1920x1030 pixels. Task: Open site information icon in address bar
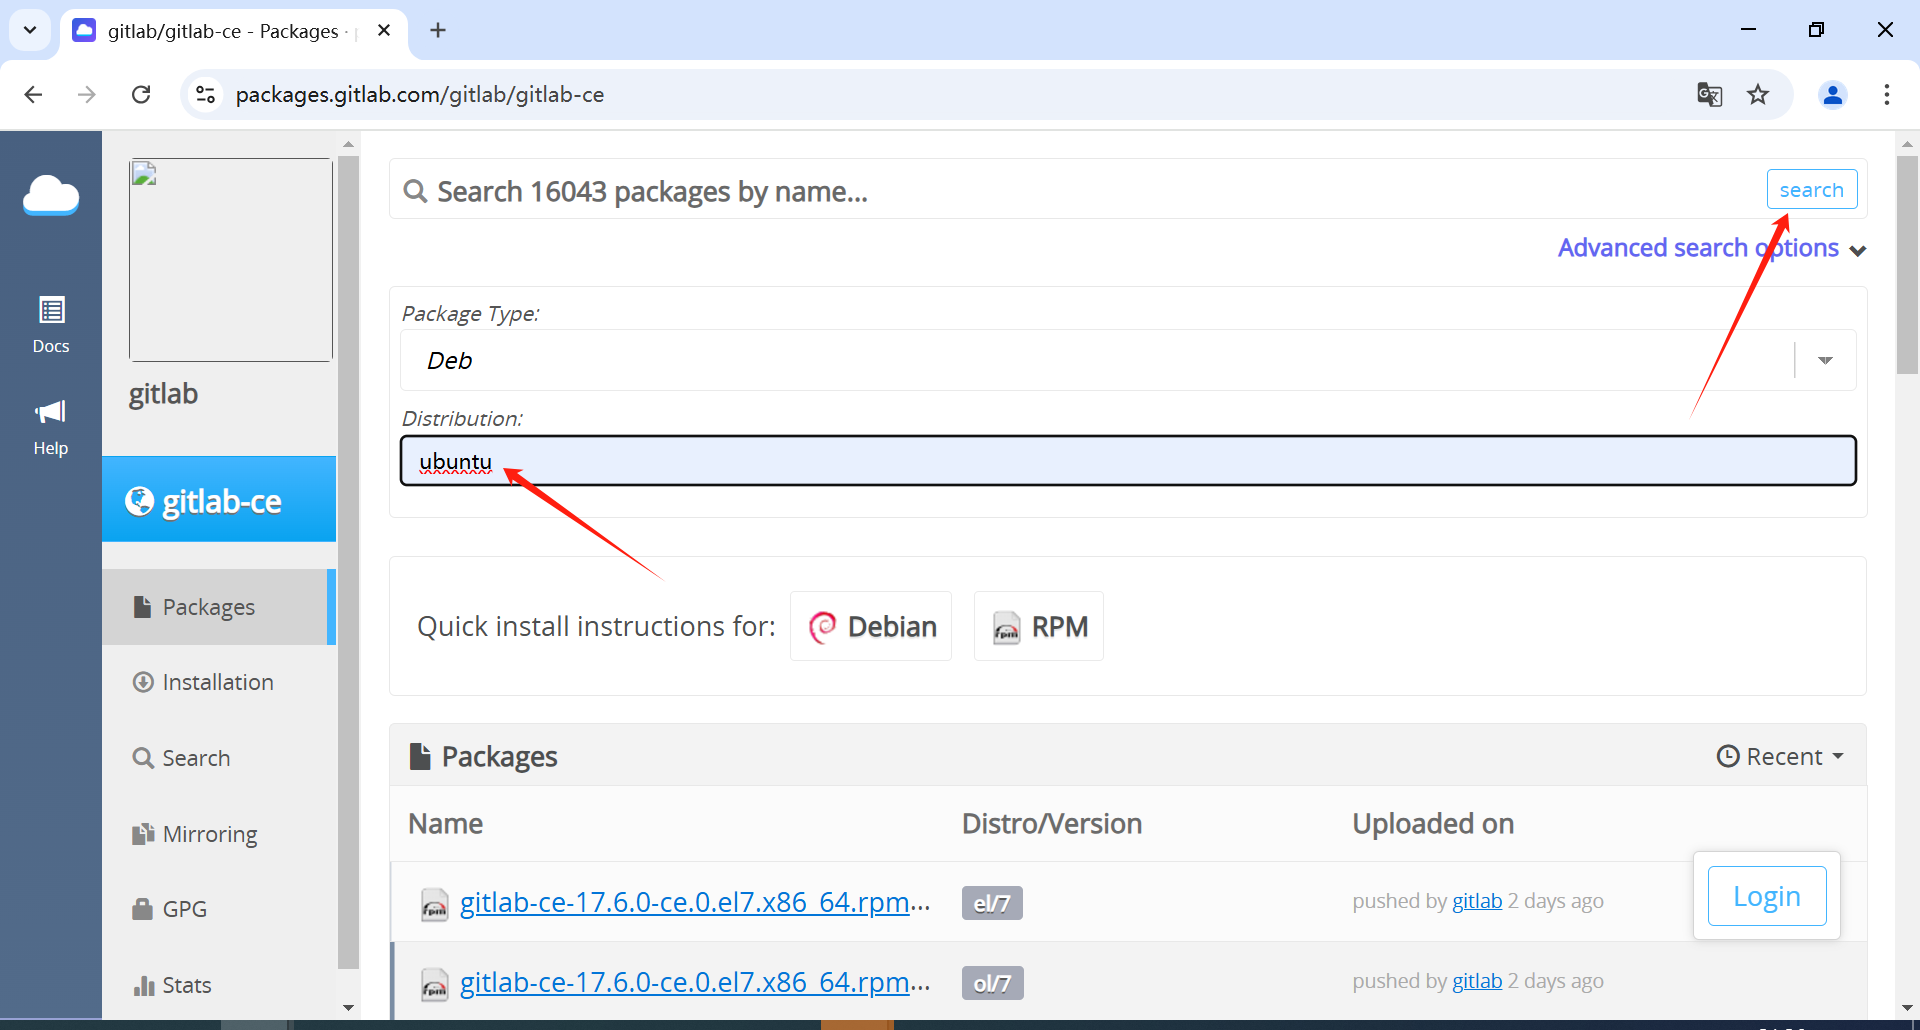point(205,94)
